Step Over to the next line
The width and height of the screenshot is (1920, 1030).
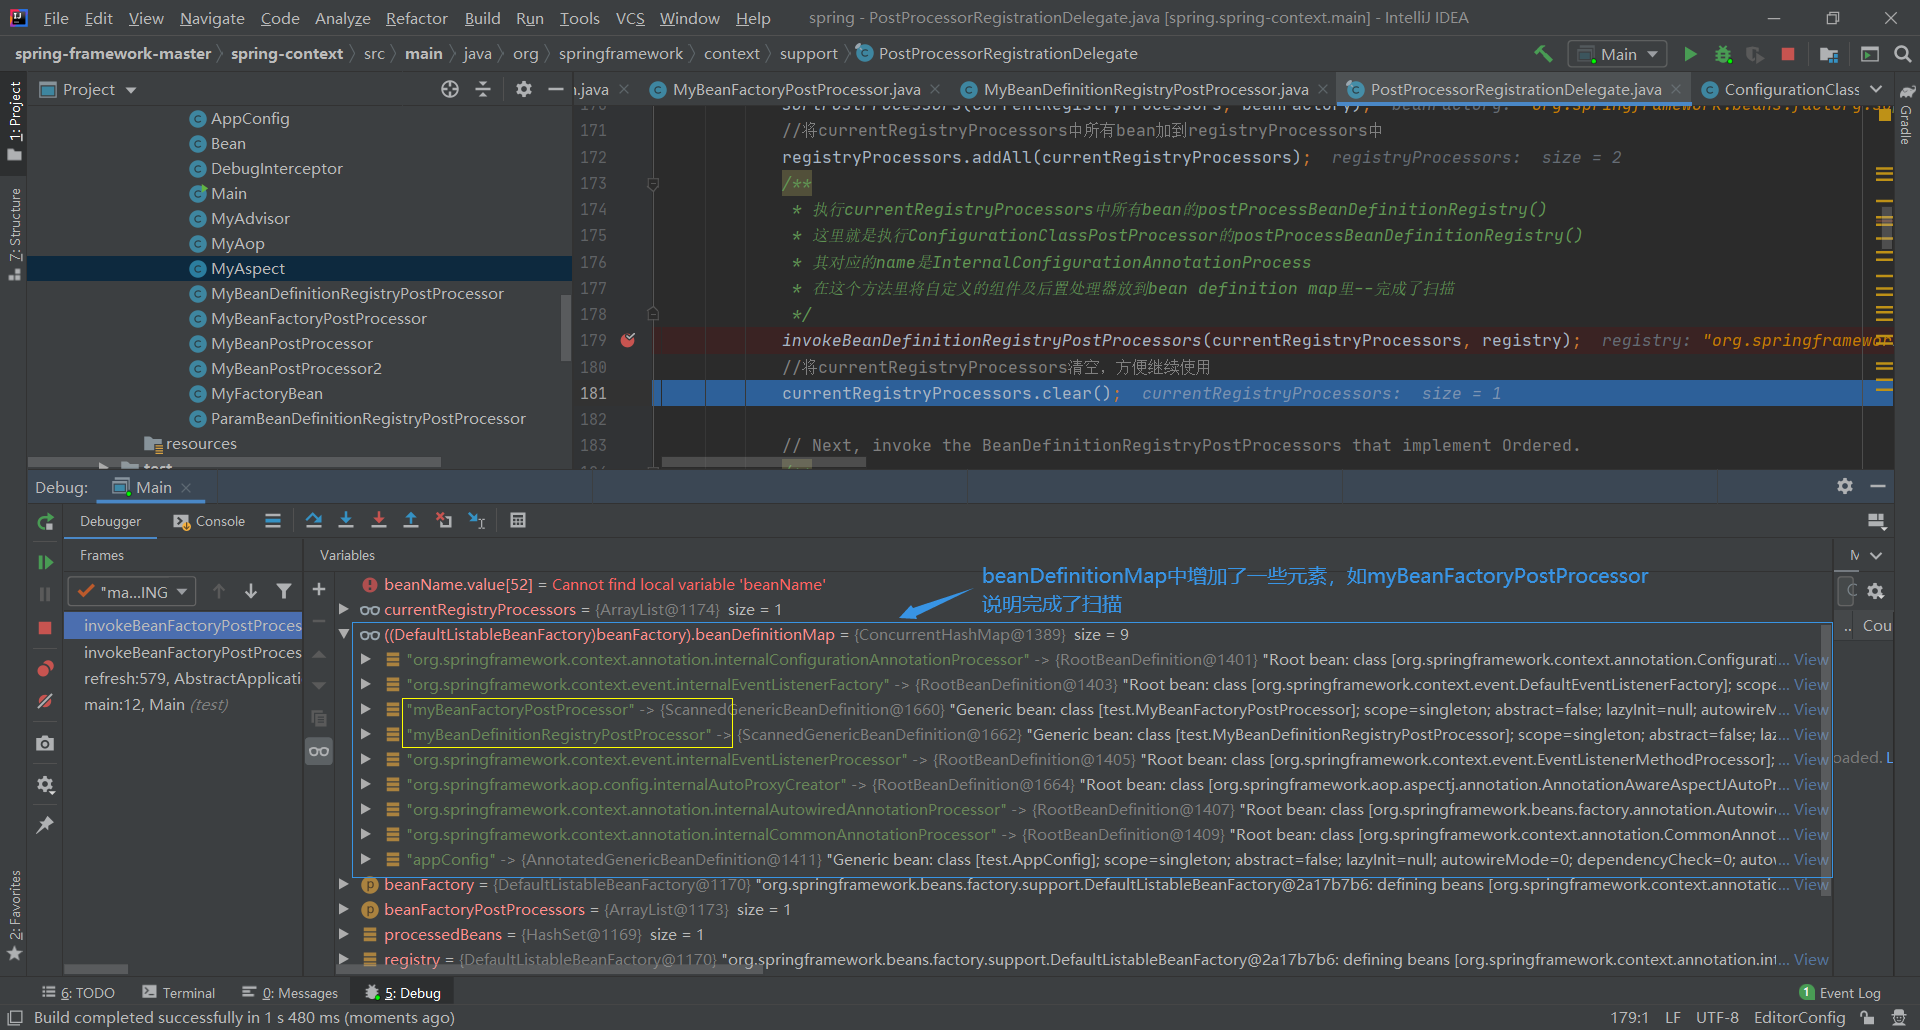coord(314,520)
